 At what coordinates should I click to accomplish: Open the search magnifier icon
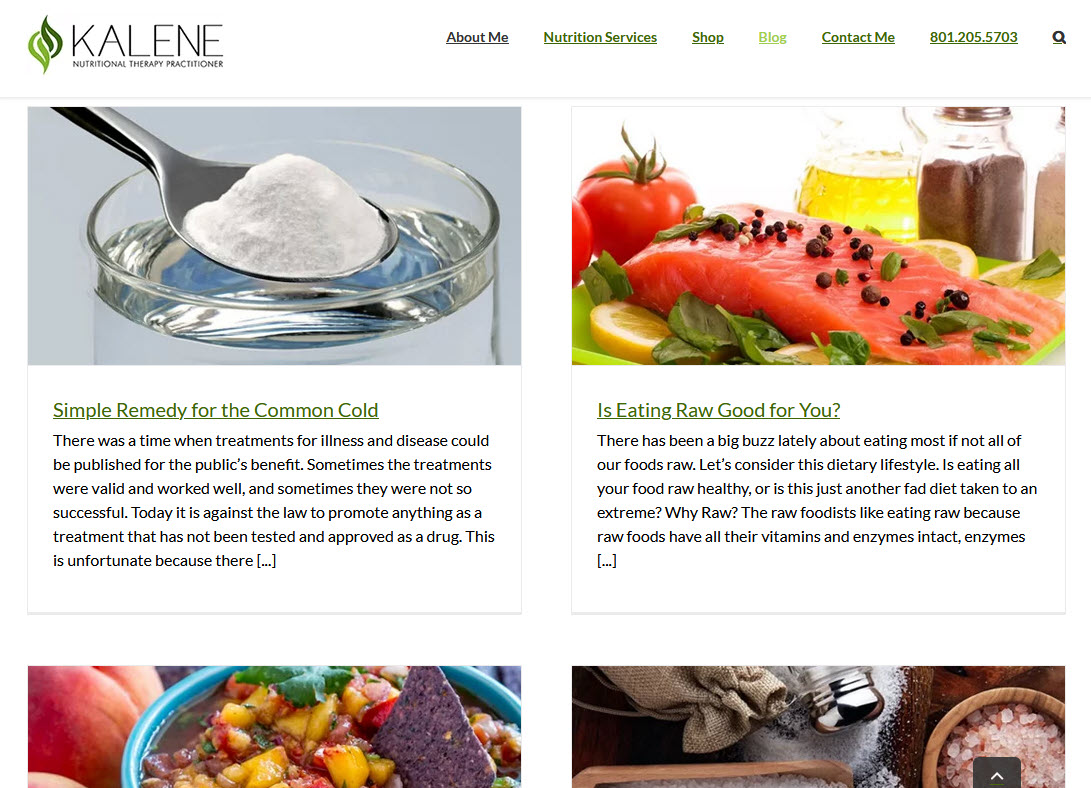[1059, 38]
